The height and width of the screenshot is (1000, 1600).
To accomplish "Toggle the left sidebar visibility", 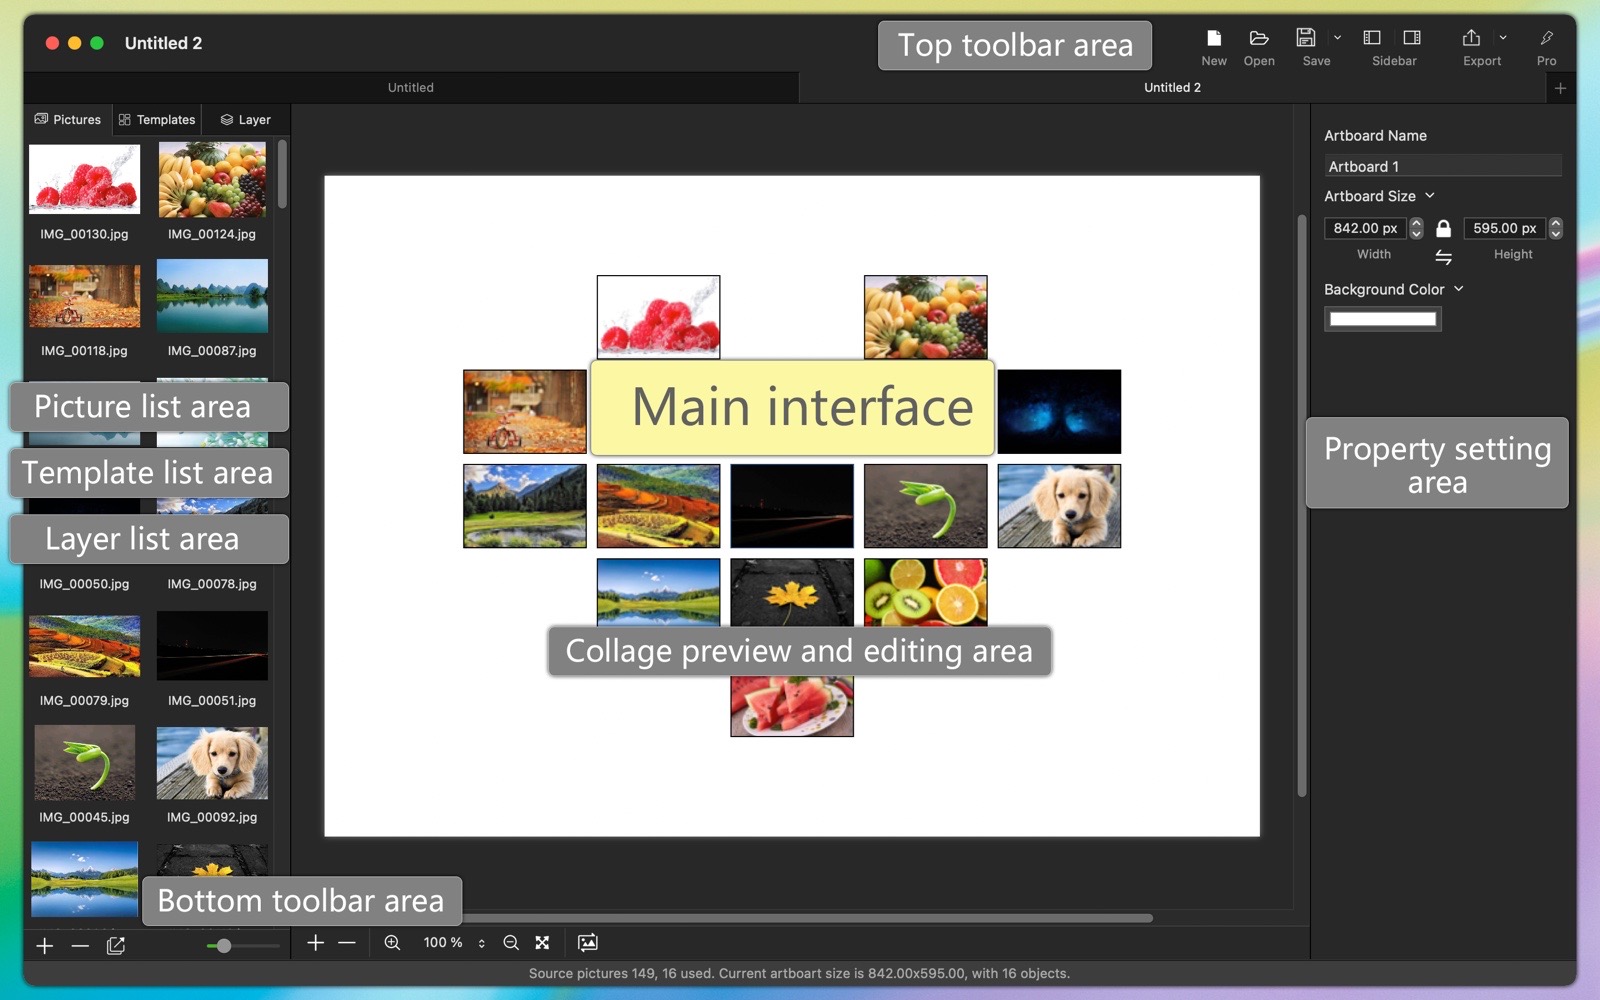I will [x=1372, y=38].
